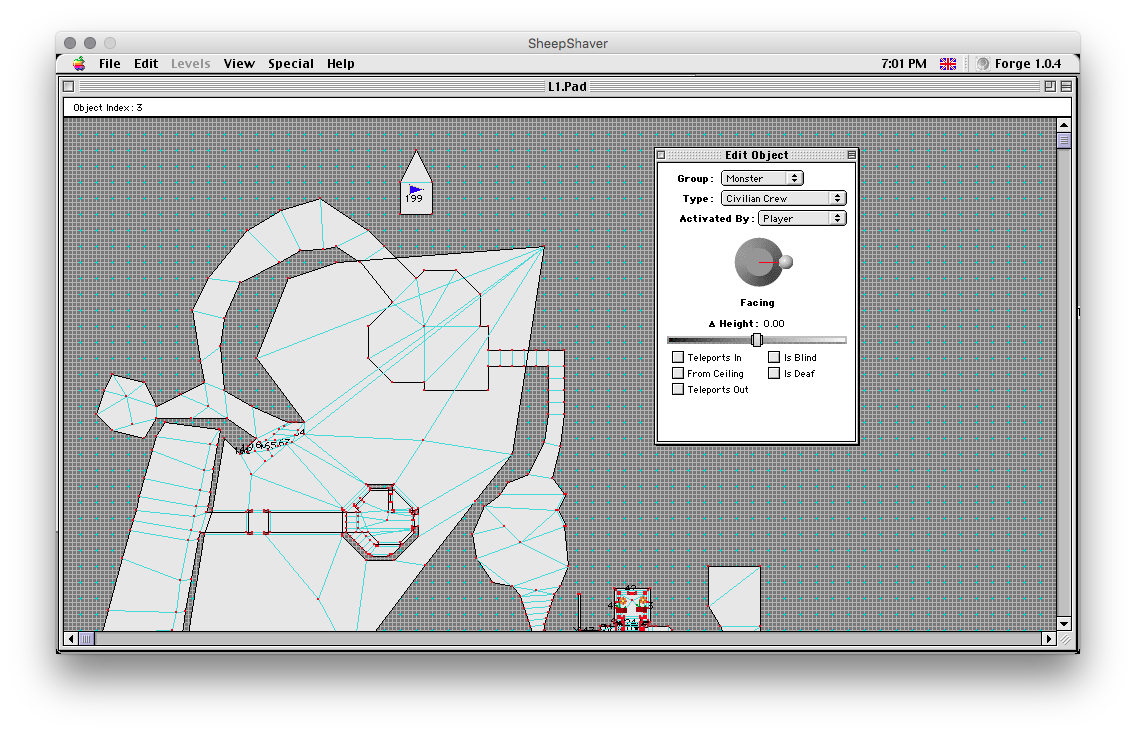Open the Type dropdown showing Civilian Crew

784,199
